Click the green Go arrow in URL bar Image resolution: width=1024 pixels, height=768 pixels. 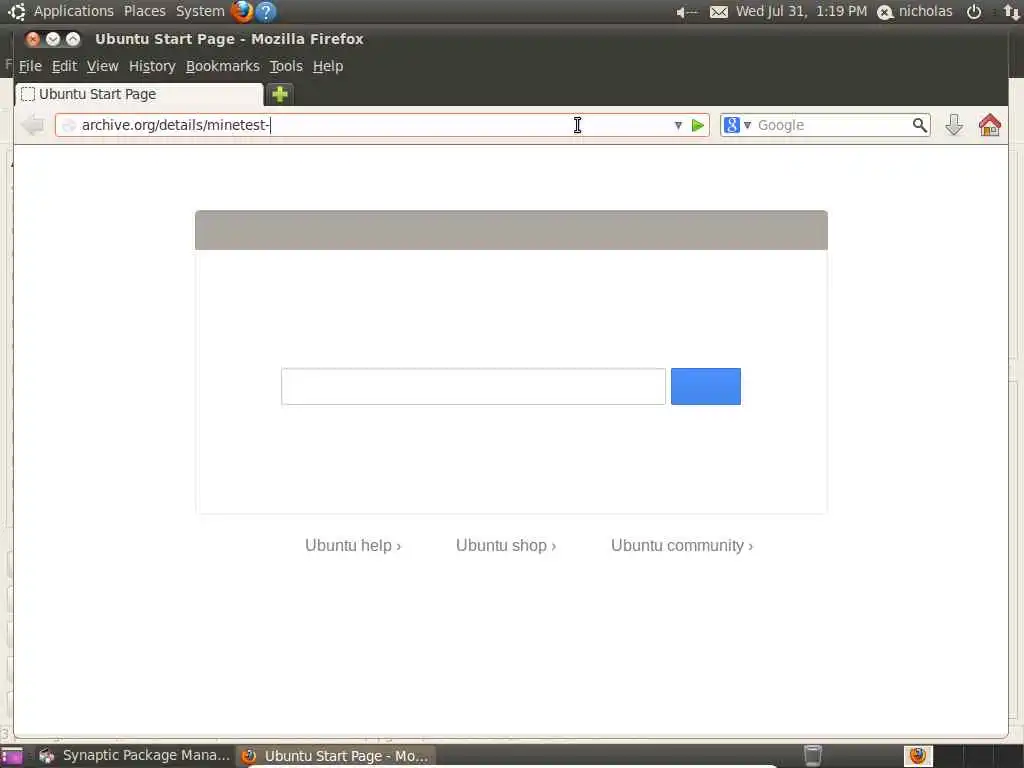697,125
